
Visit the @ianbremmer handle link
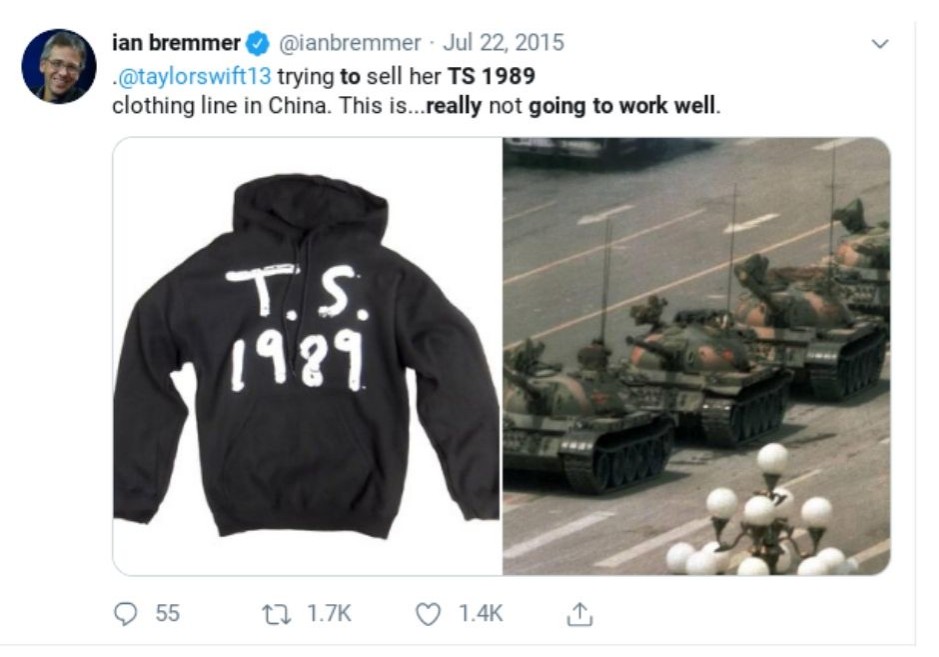tap(350, 43)
